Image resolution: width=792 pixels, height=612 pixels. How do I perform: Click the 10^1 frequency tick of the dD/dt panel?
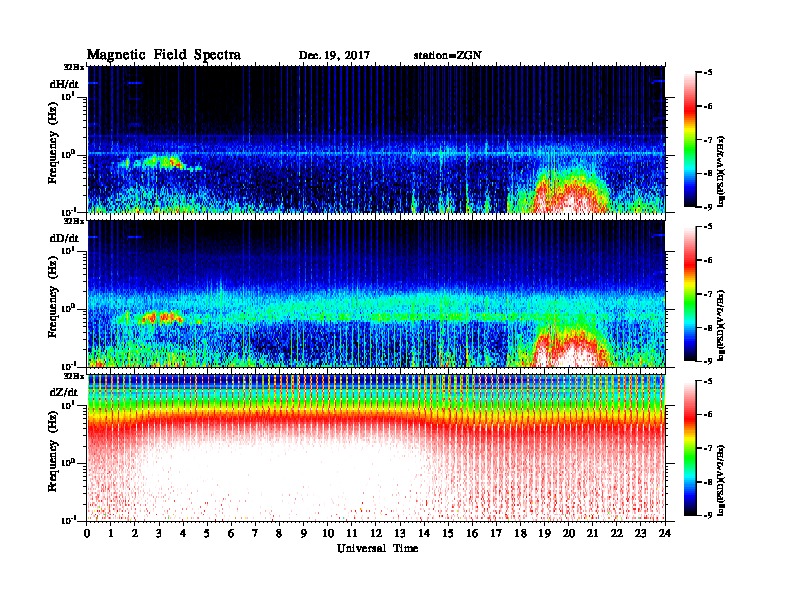[68, 251]
